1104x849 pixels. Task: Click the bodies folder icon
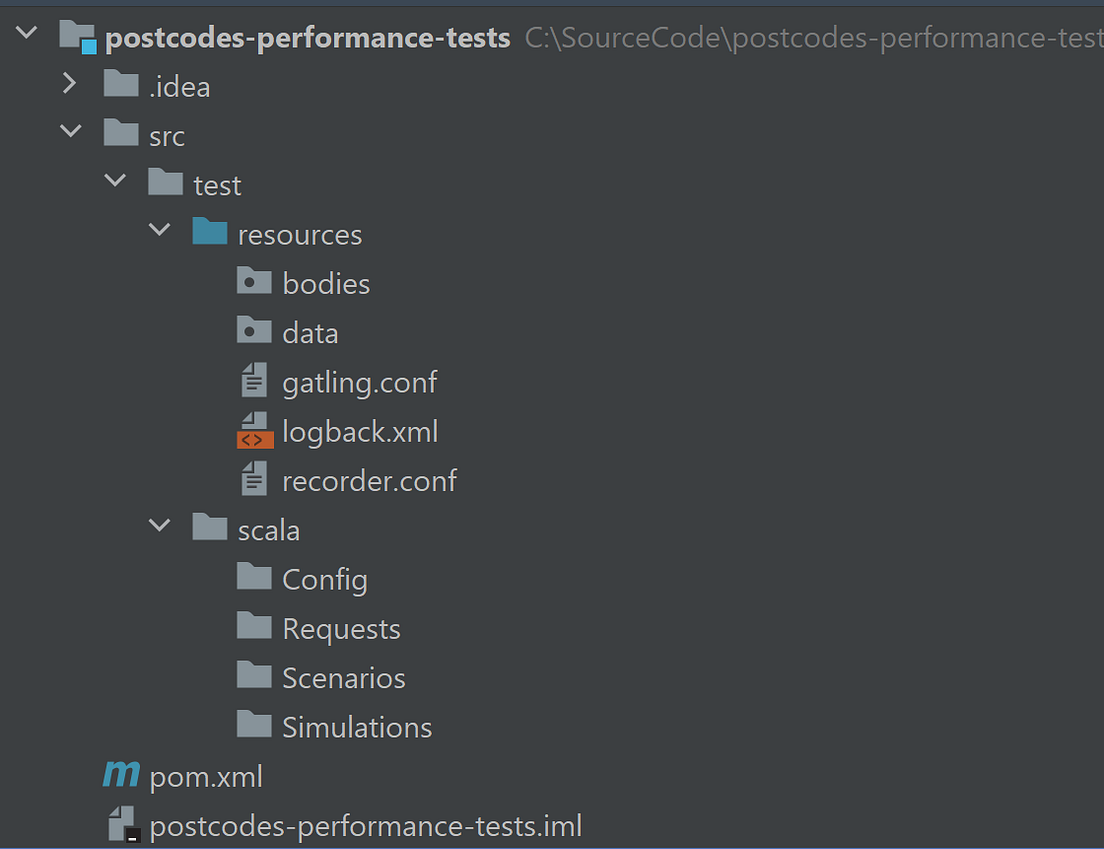tap(253, 281)
